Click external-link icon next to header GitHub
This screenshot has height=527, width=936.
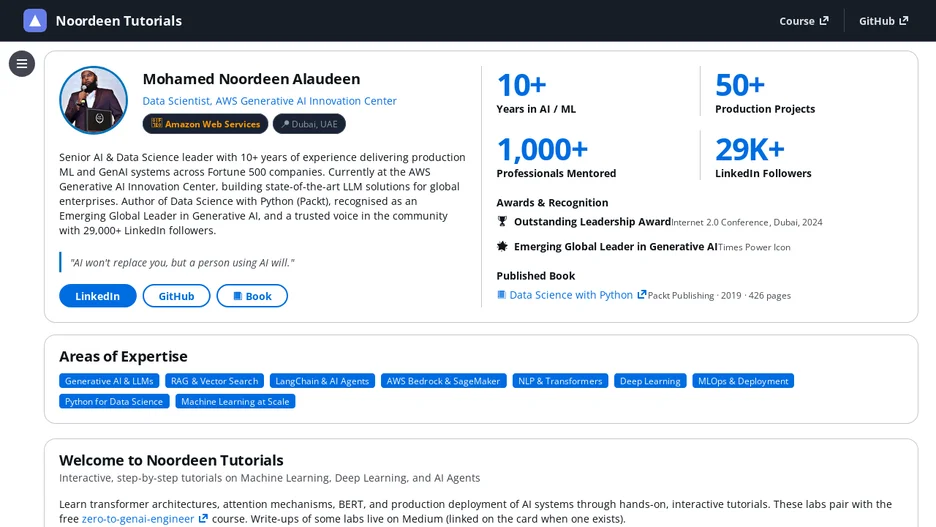(x=904, y=21)
